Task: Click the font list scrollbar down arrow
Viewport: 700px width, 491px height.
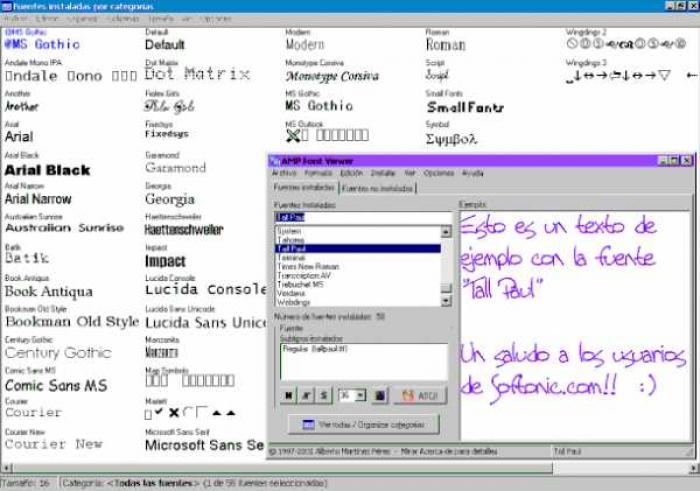Action: (x=446, y=301)
